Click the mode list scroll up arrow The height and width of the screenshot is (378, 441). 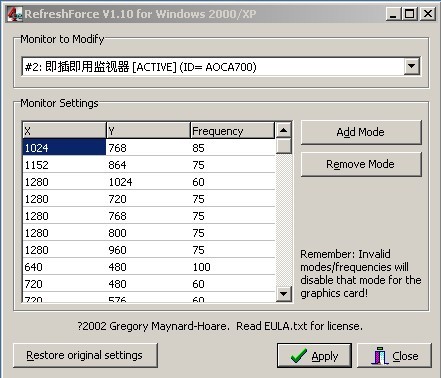click(284, 130)
